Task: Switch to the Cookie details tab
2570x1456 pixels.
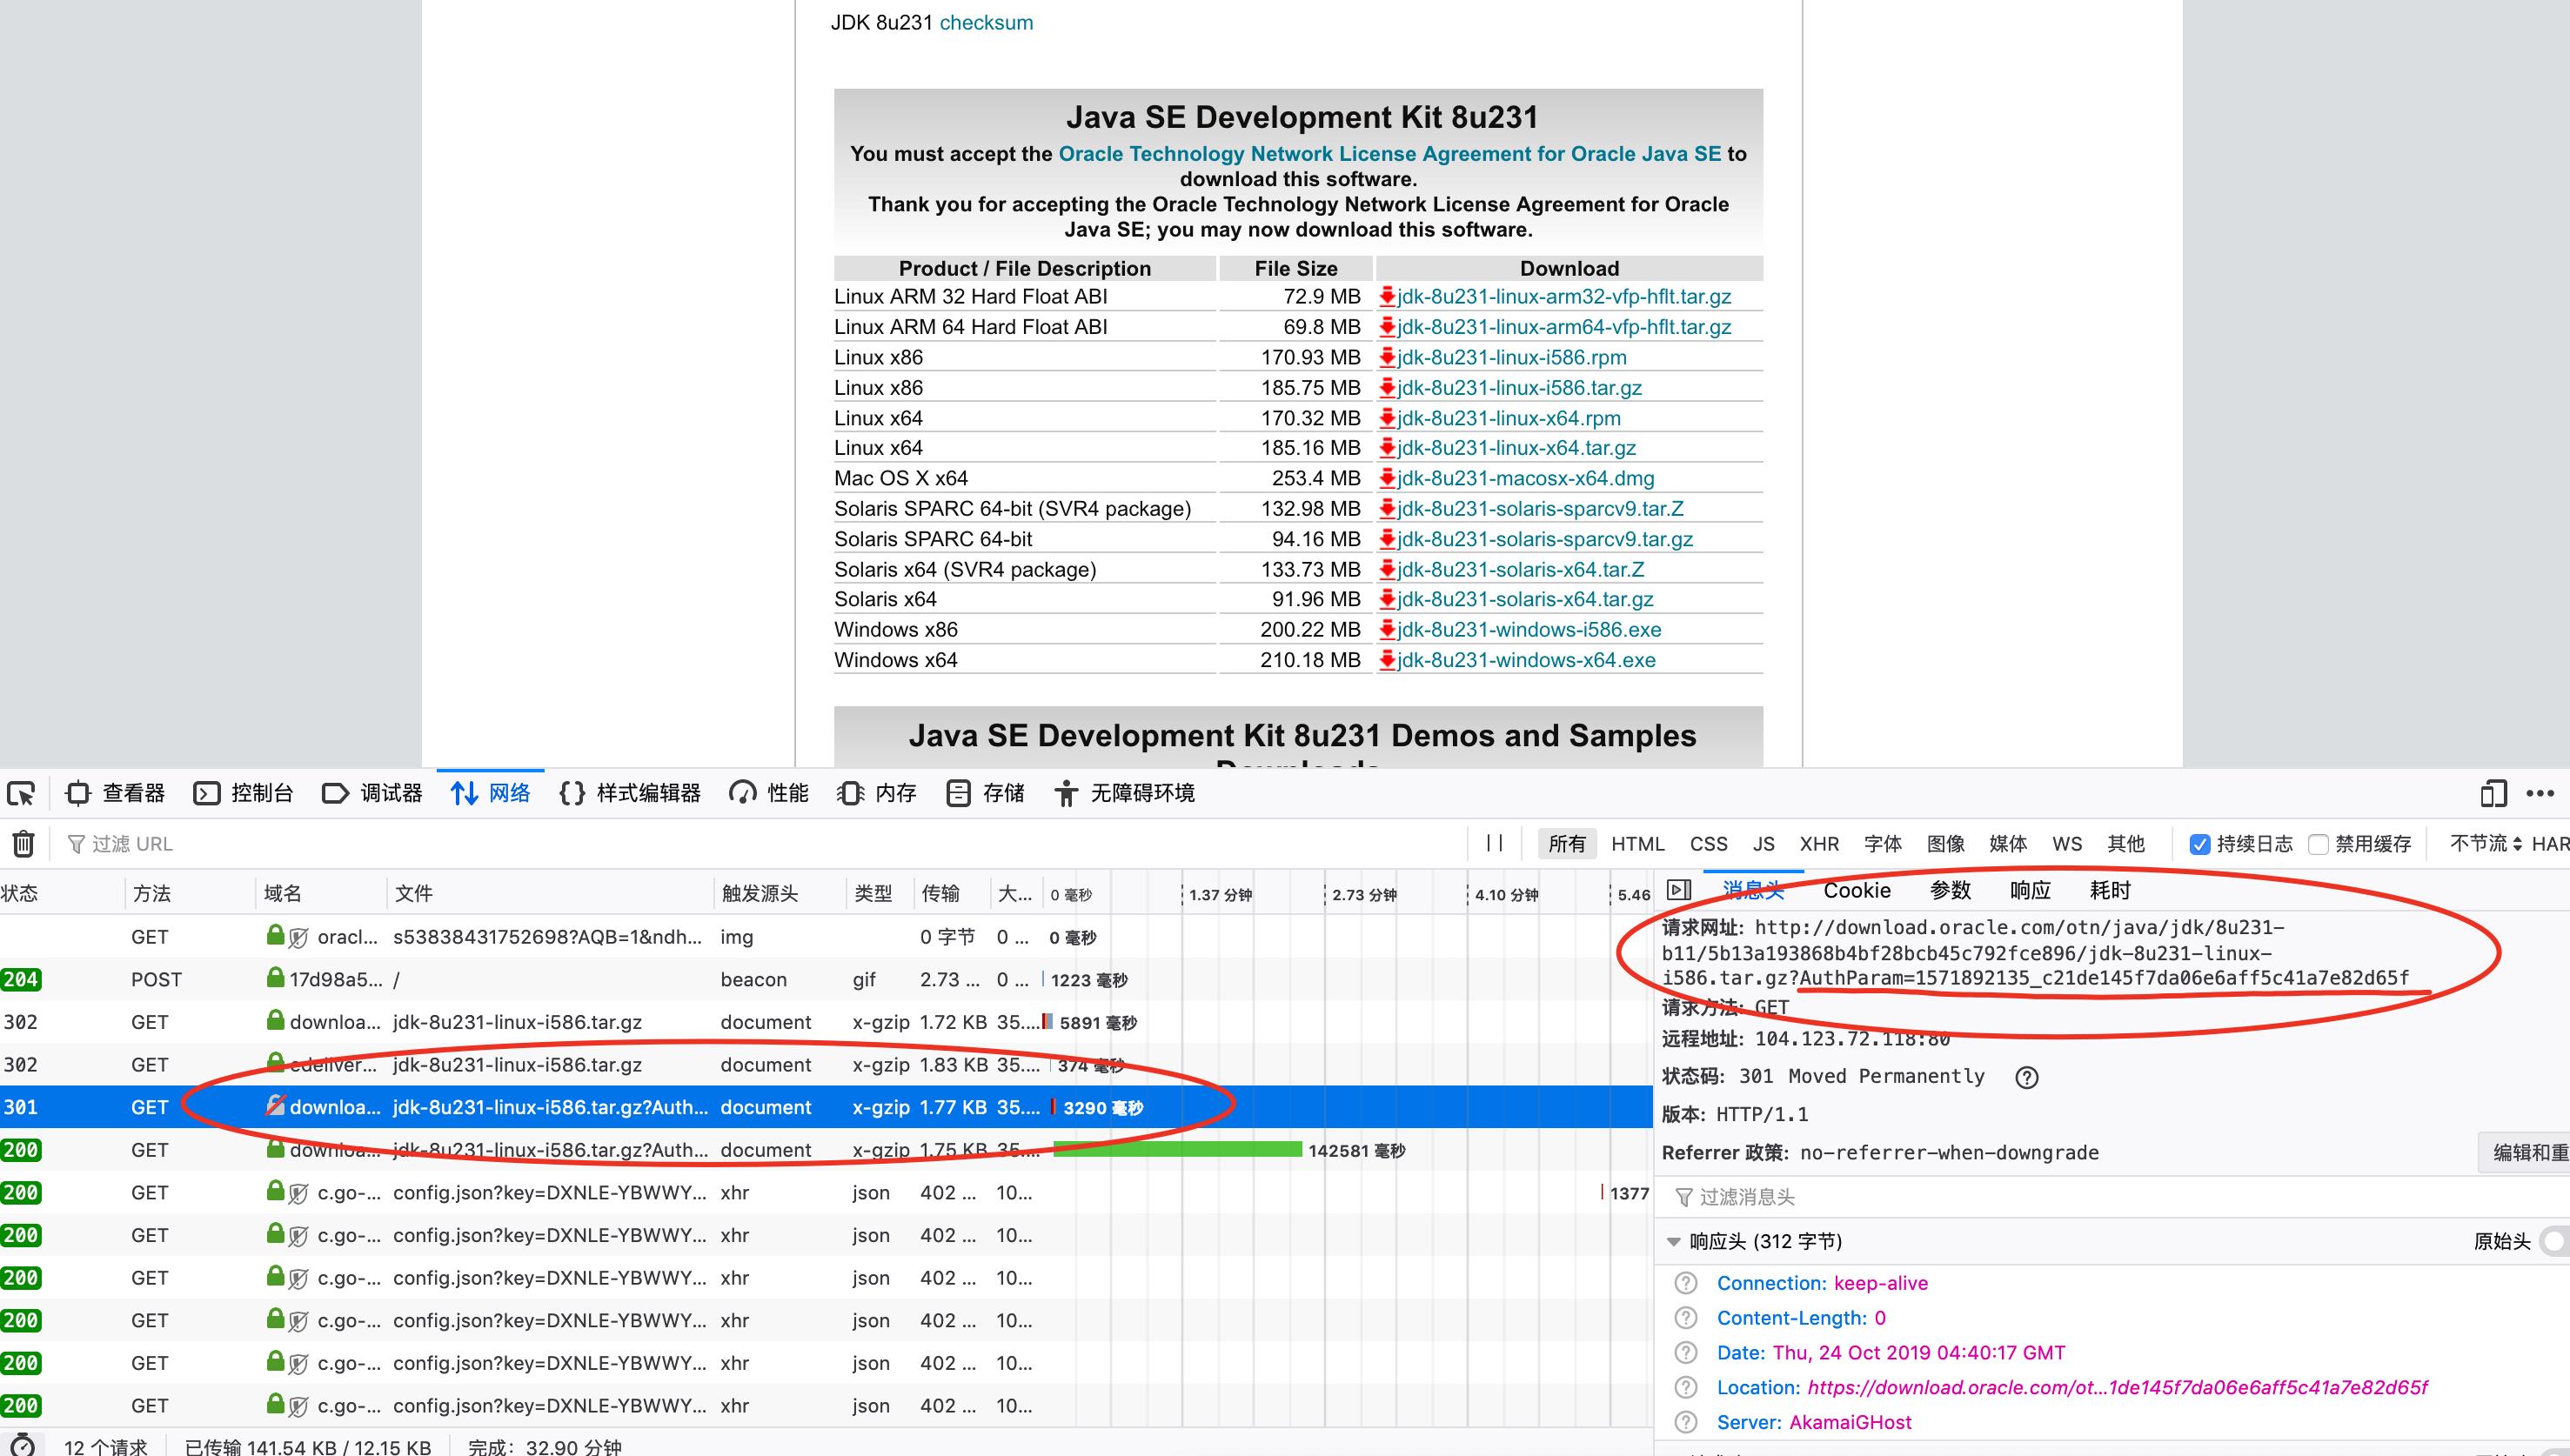Action: coord(1857,890)
